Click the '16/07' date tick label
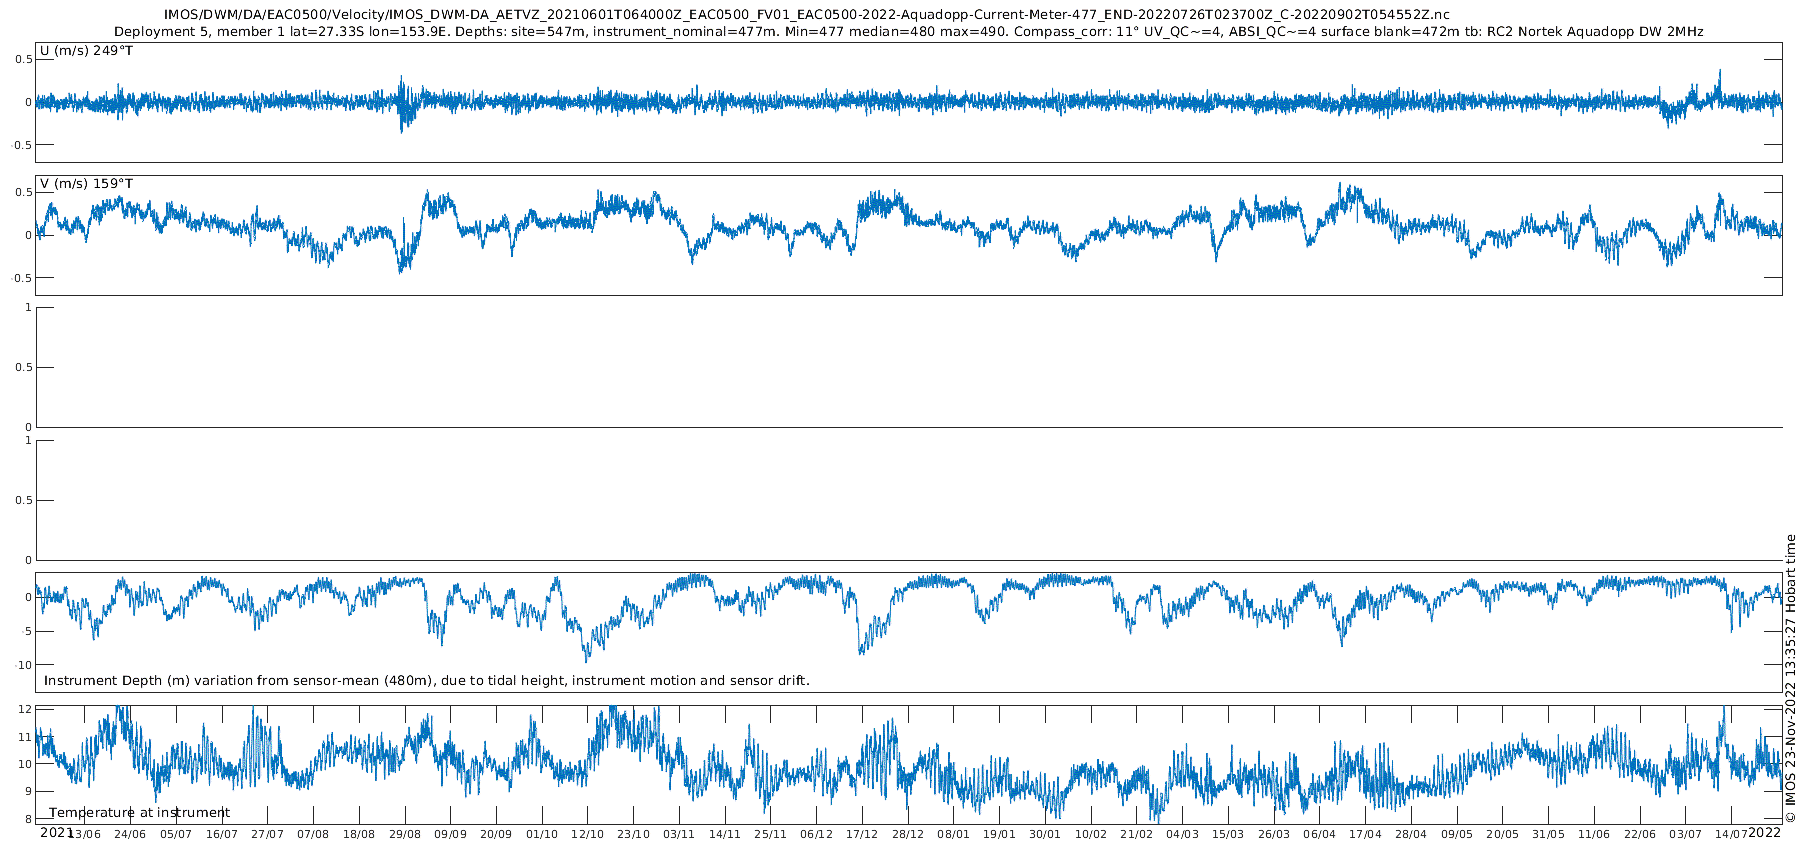This screenshot has width=1800, height=850. click(222, 834)
